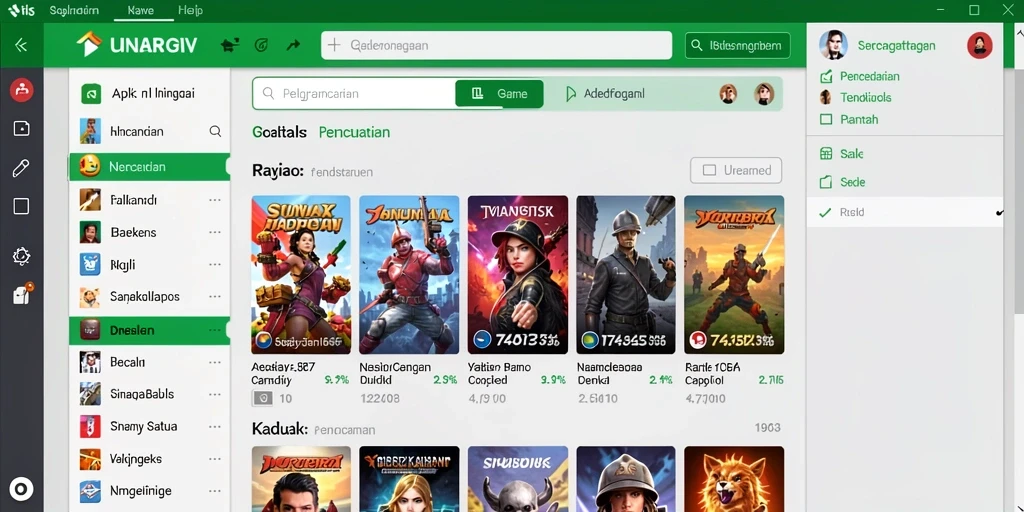Open options dots for Baekens
This screenshot has height=512, width=1024.
pyautogui.click(x=215, y=232)
